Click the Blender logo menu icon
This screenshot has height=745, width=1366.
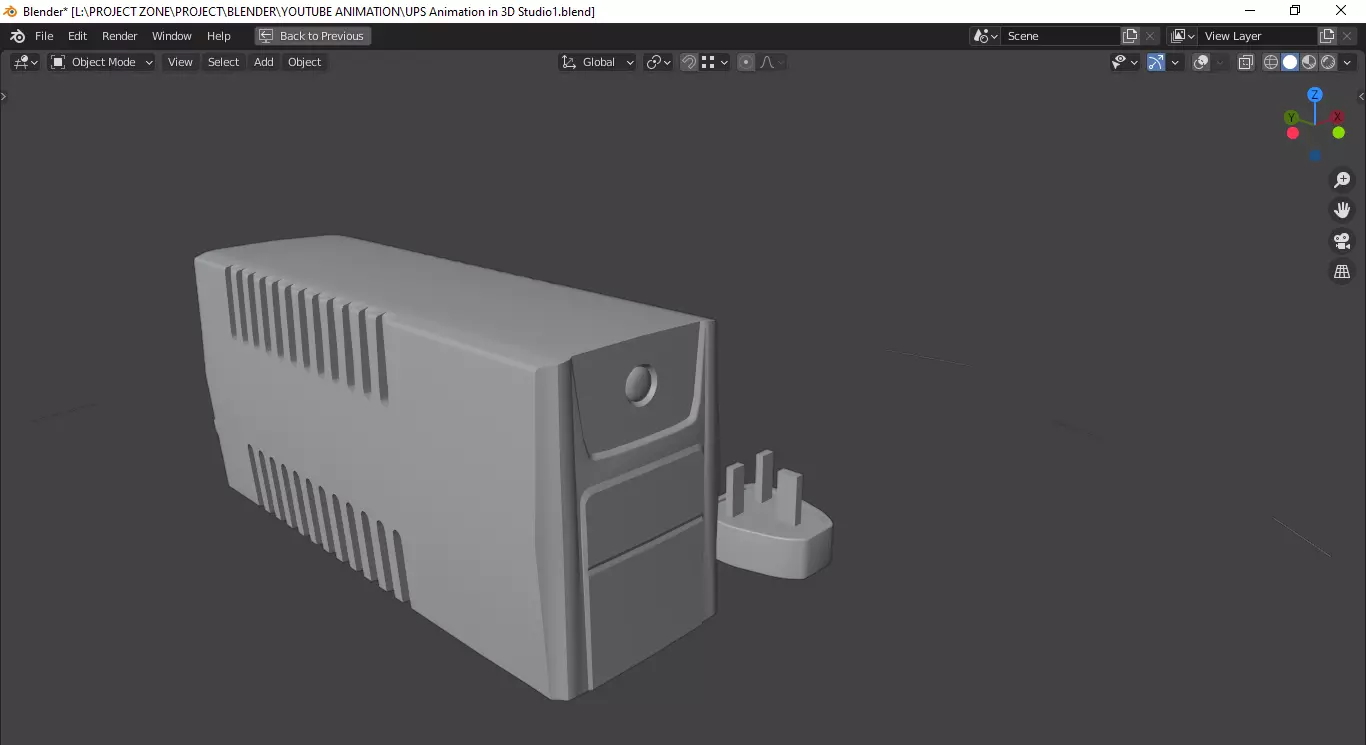(17, 36)
